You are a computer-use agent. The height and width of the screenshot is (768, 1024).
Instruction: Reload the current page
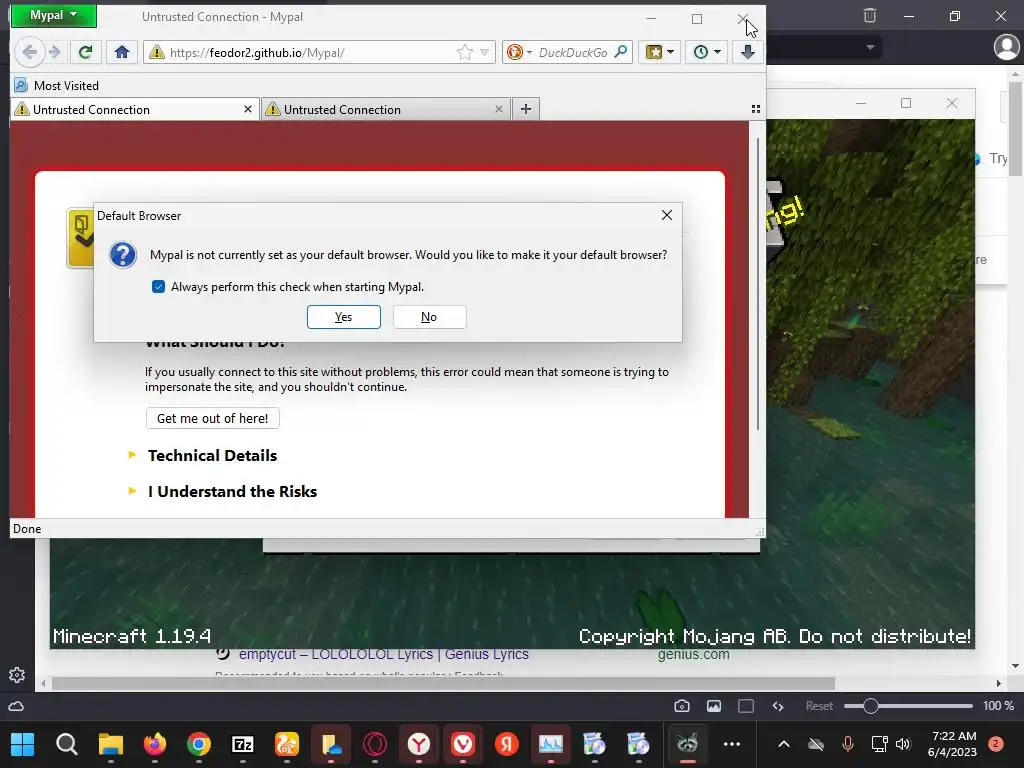85,52
